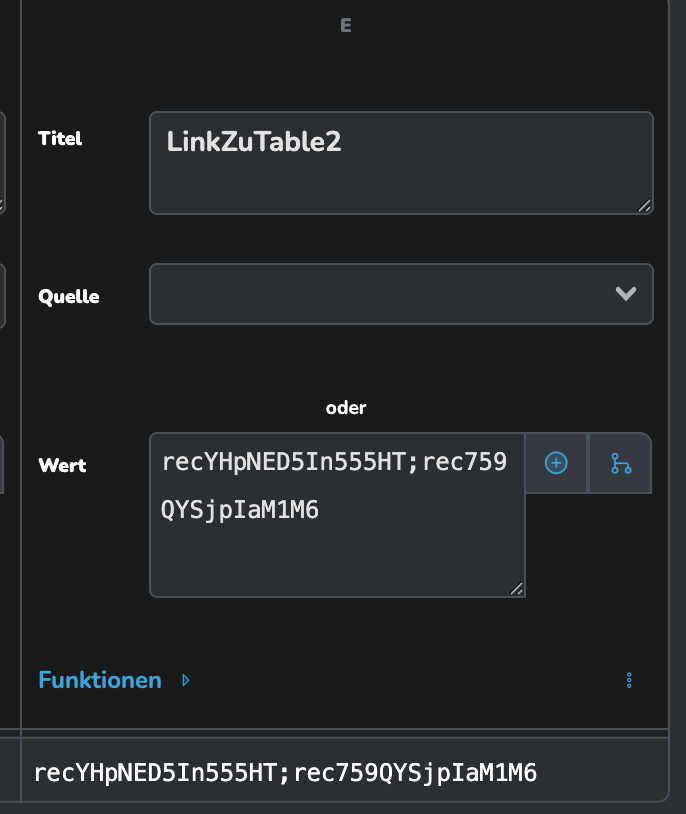Screen dimensions: 686x814
Task: Grab the resize handle of Wert textarea
Action: (516, 589)
